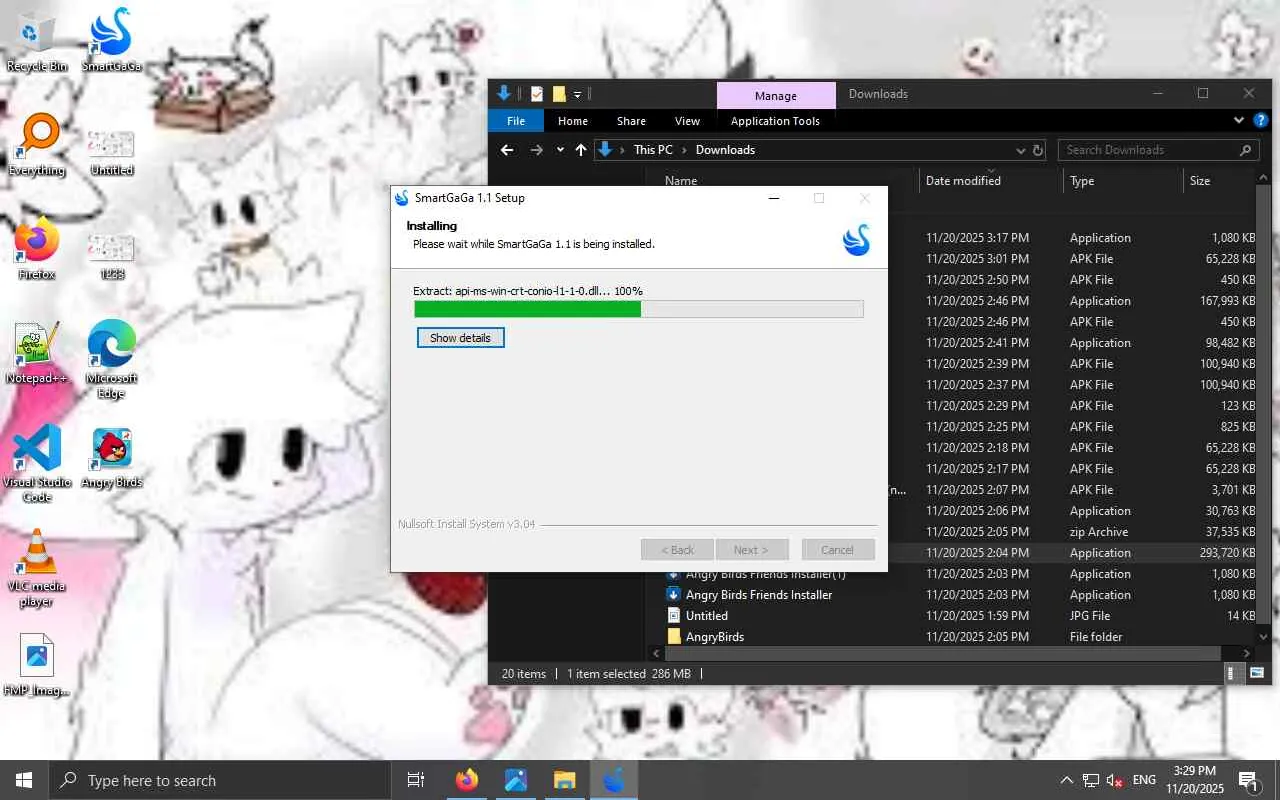The image size is (1280, 800).
Task: Open the VLC media player desktop shortcut
Action: 37,568
